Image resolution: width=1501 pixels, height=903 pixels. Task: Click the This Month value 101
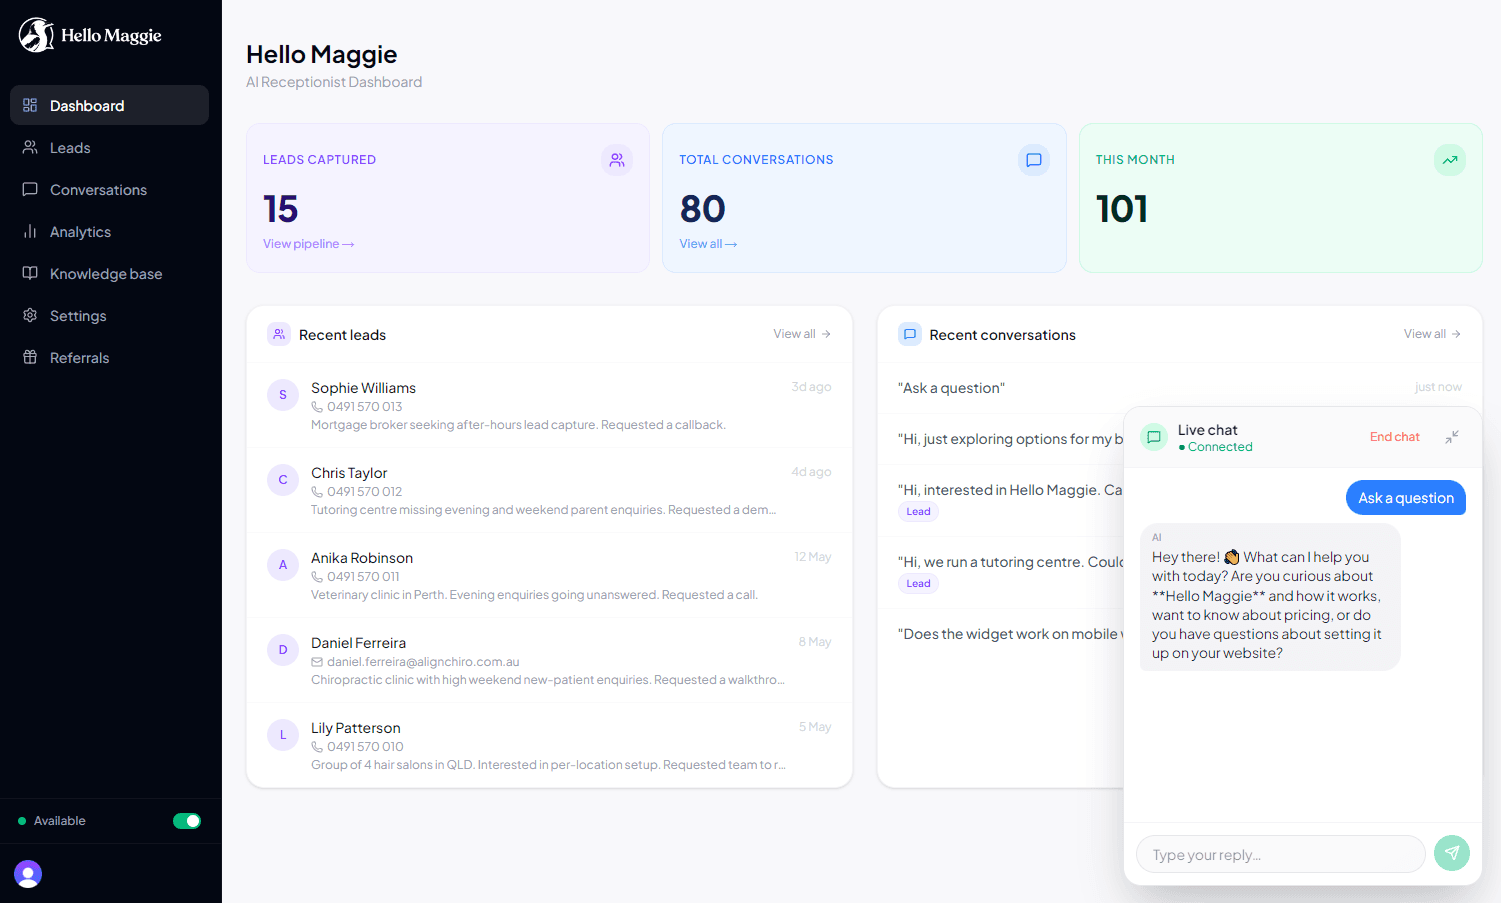(1122, 209)
